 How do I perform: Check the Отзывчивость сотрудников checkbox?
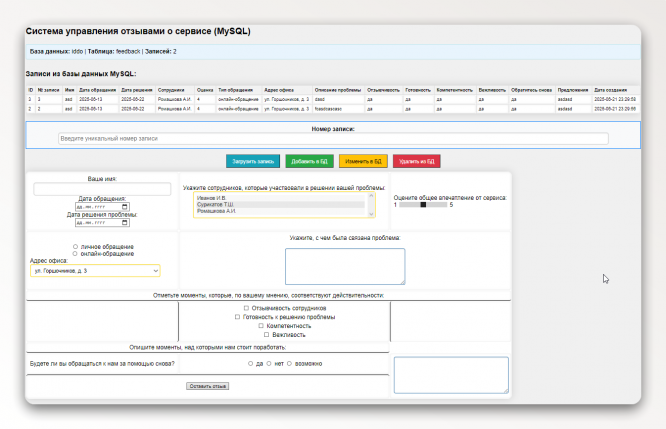[x=246, y=308]
